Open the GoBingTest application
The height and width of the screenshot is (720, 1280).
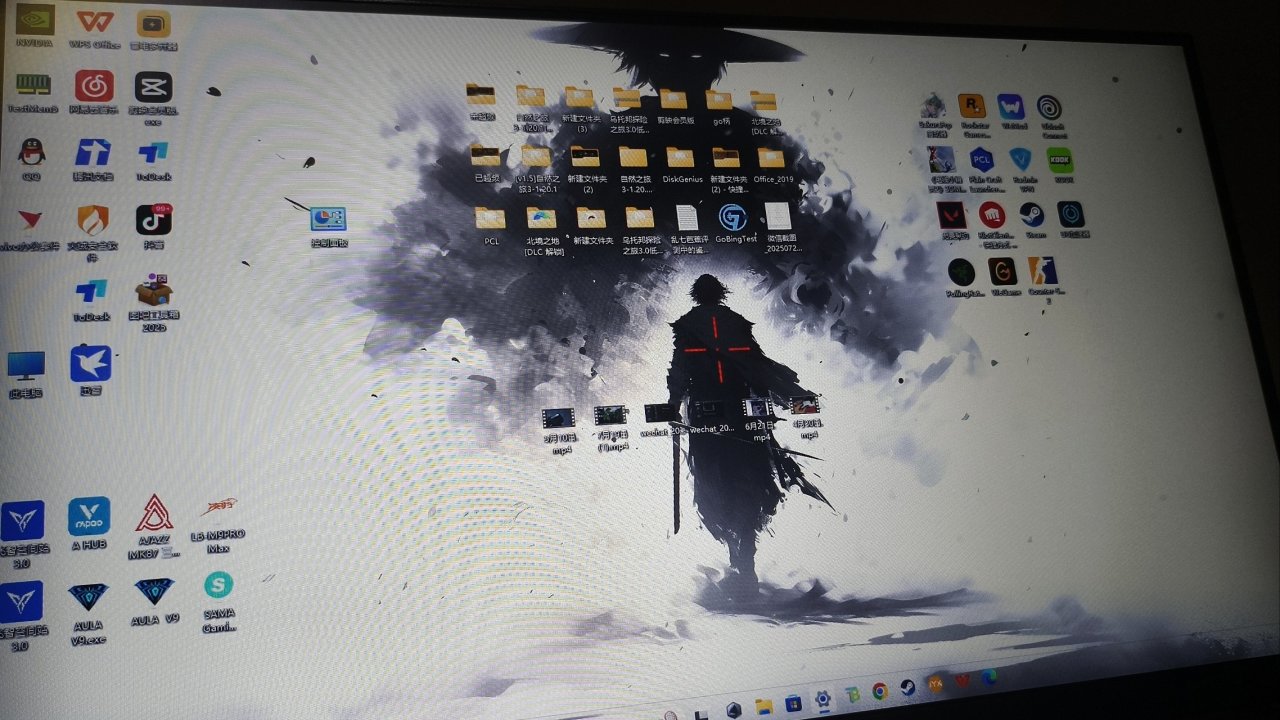point(732,217)
